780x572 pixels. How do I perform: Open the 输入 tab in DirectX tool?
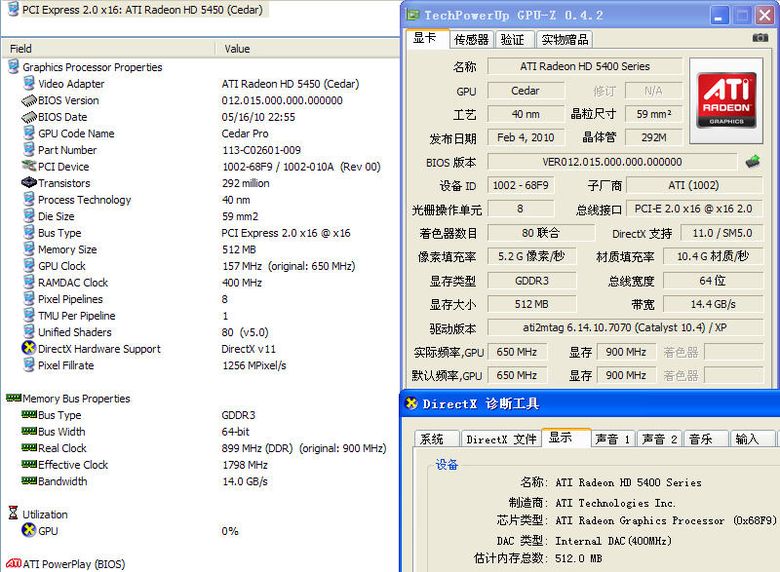(x=751, y=439)
